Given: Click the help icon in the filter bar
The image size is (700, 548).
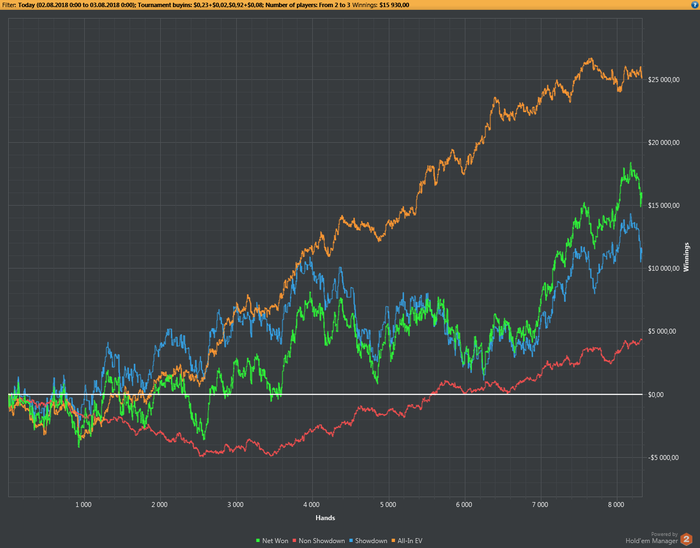Looking at the screenshot, I should click(x=694, y=5).
